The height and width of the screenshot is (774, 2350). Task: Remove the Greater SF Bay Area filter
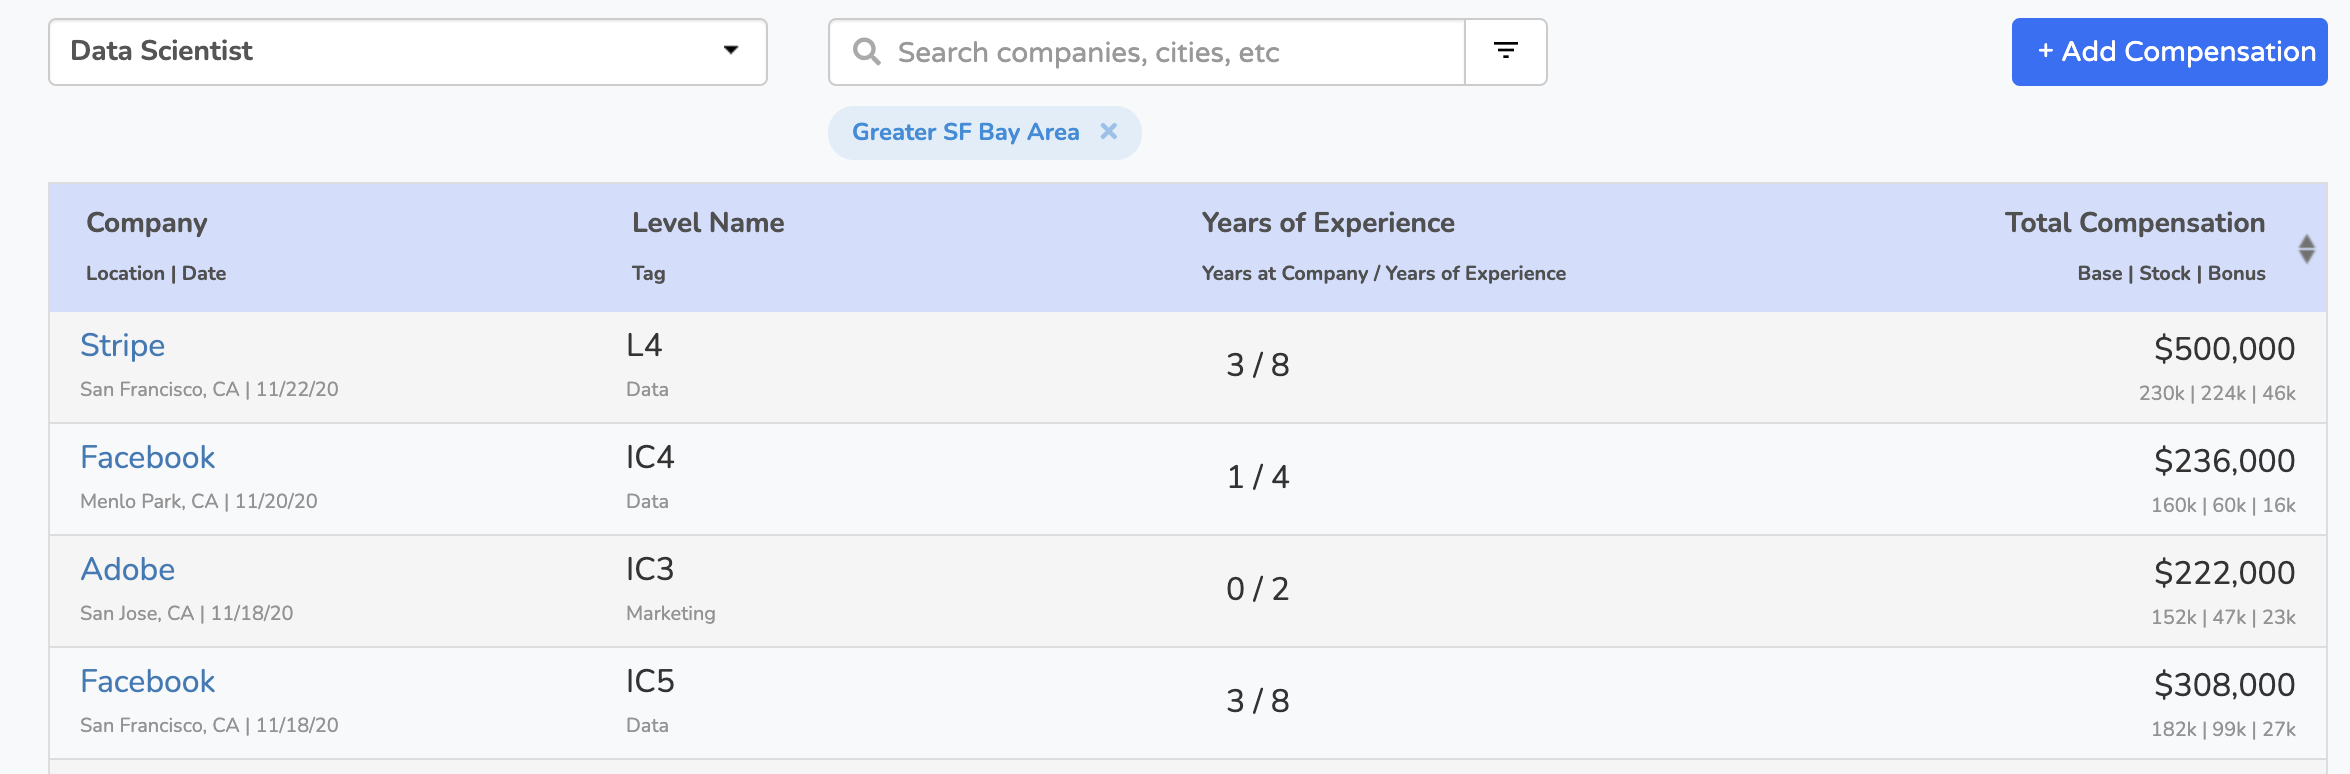coord(1109,131)
